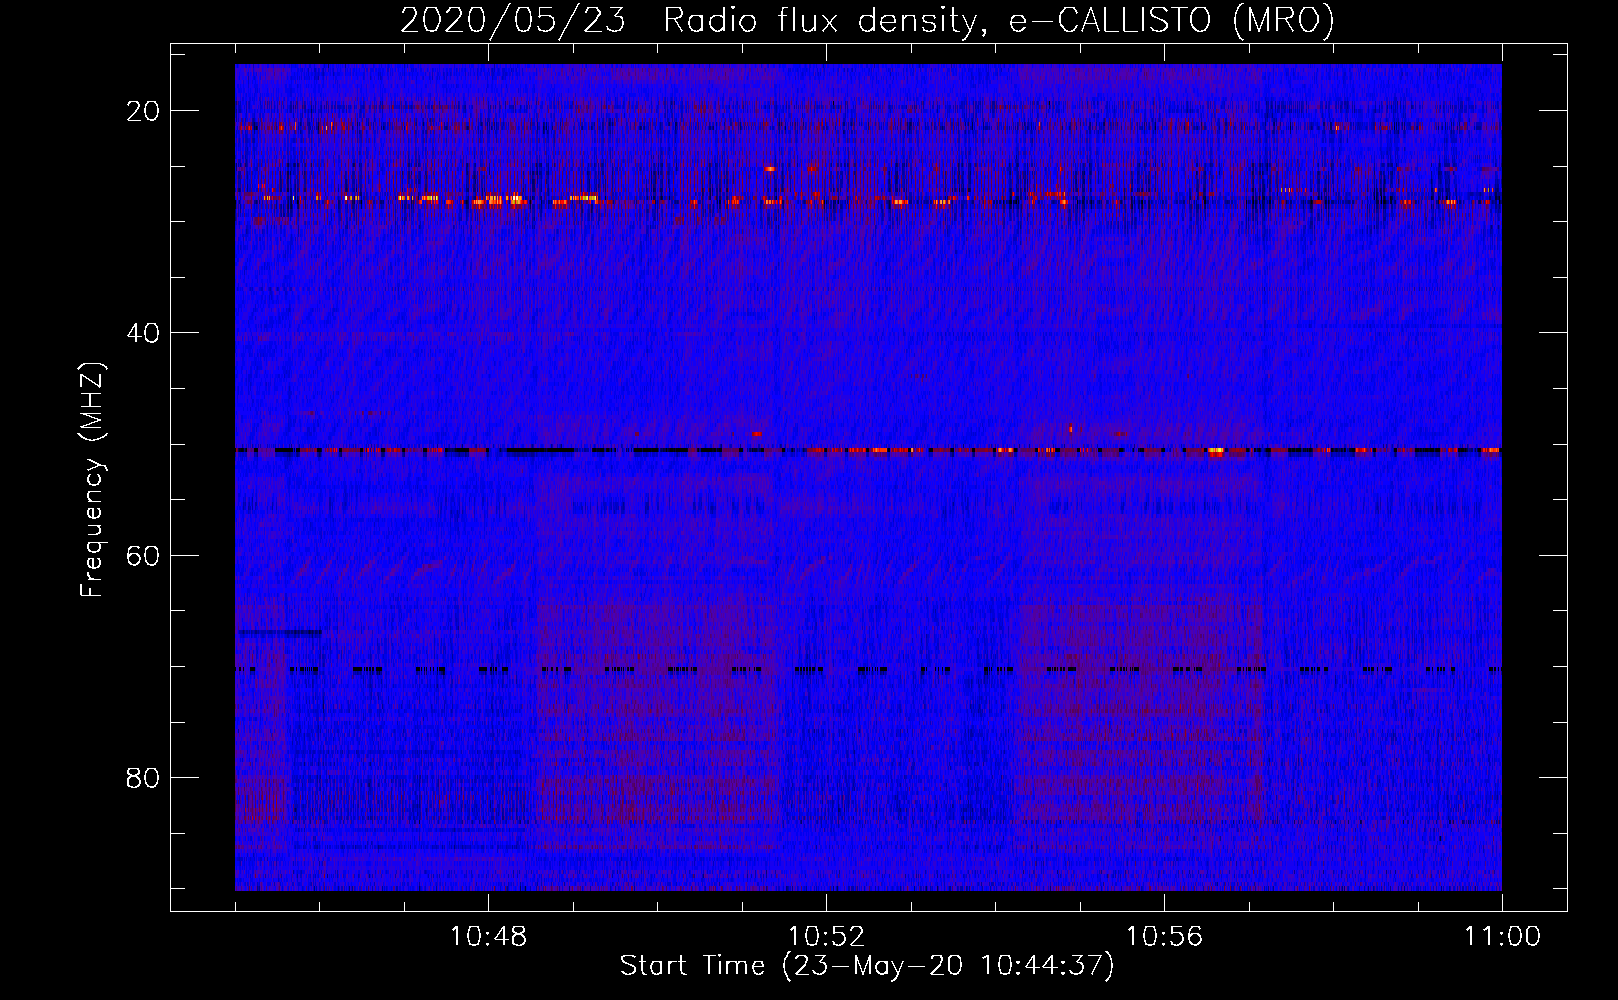This screenshot has height=1000, width=1618.
Task: Click the 20 frequency tick label
Action: 144,111
